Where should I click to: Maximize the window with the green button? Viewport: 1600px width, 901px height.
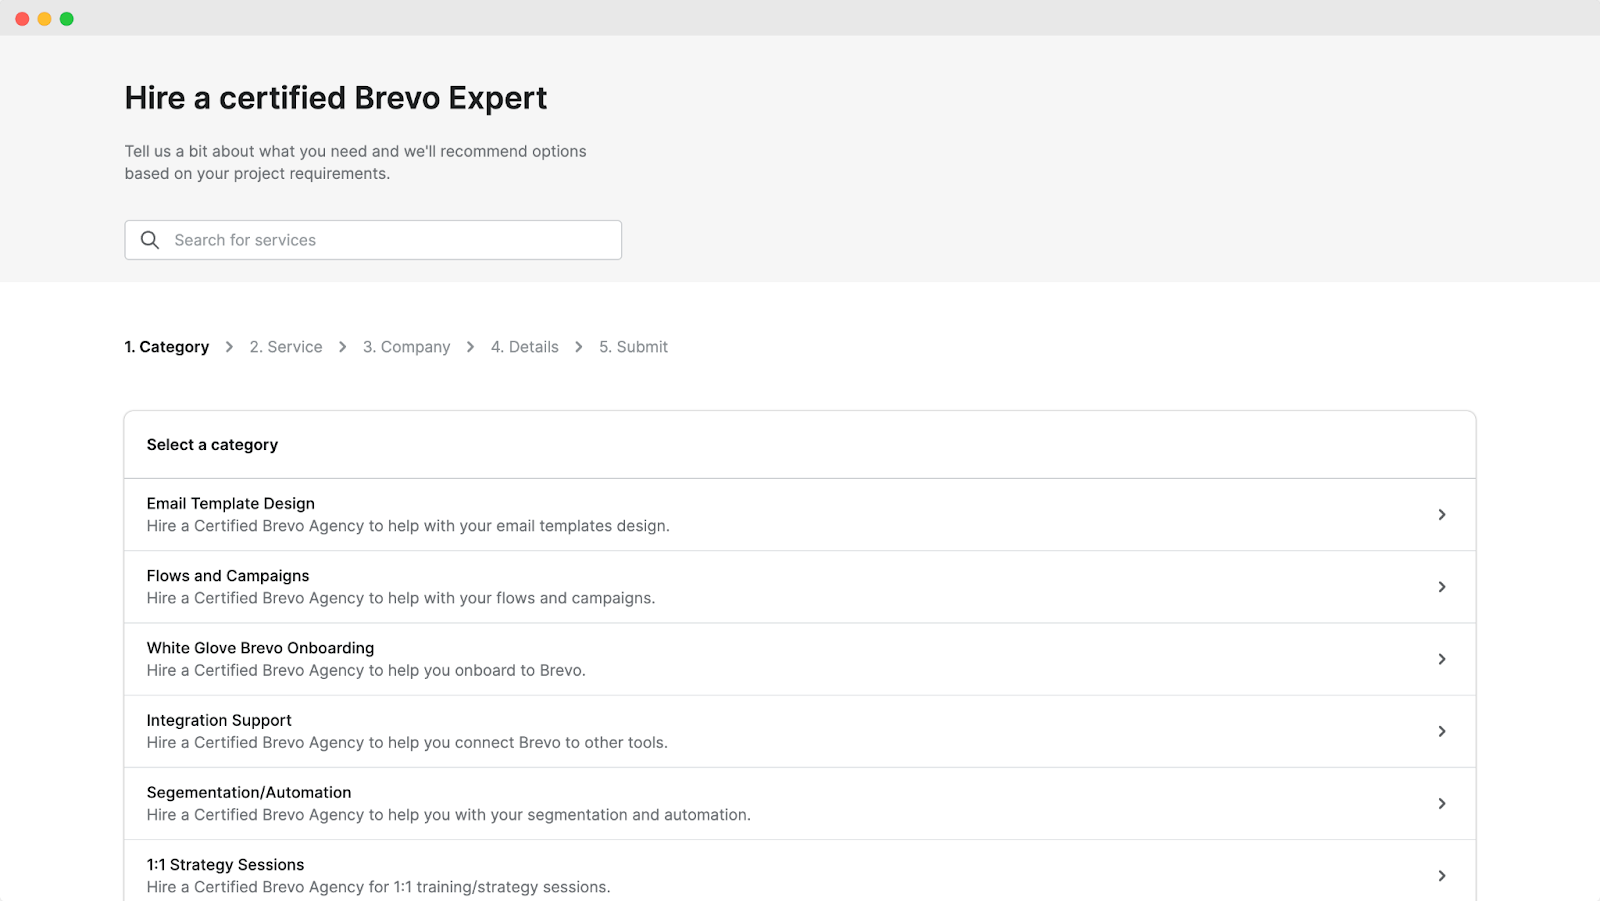67,19
